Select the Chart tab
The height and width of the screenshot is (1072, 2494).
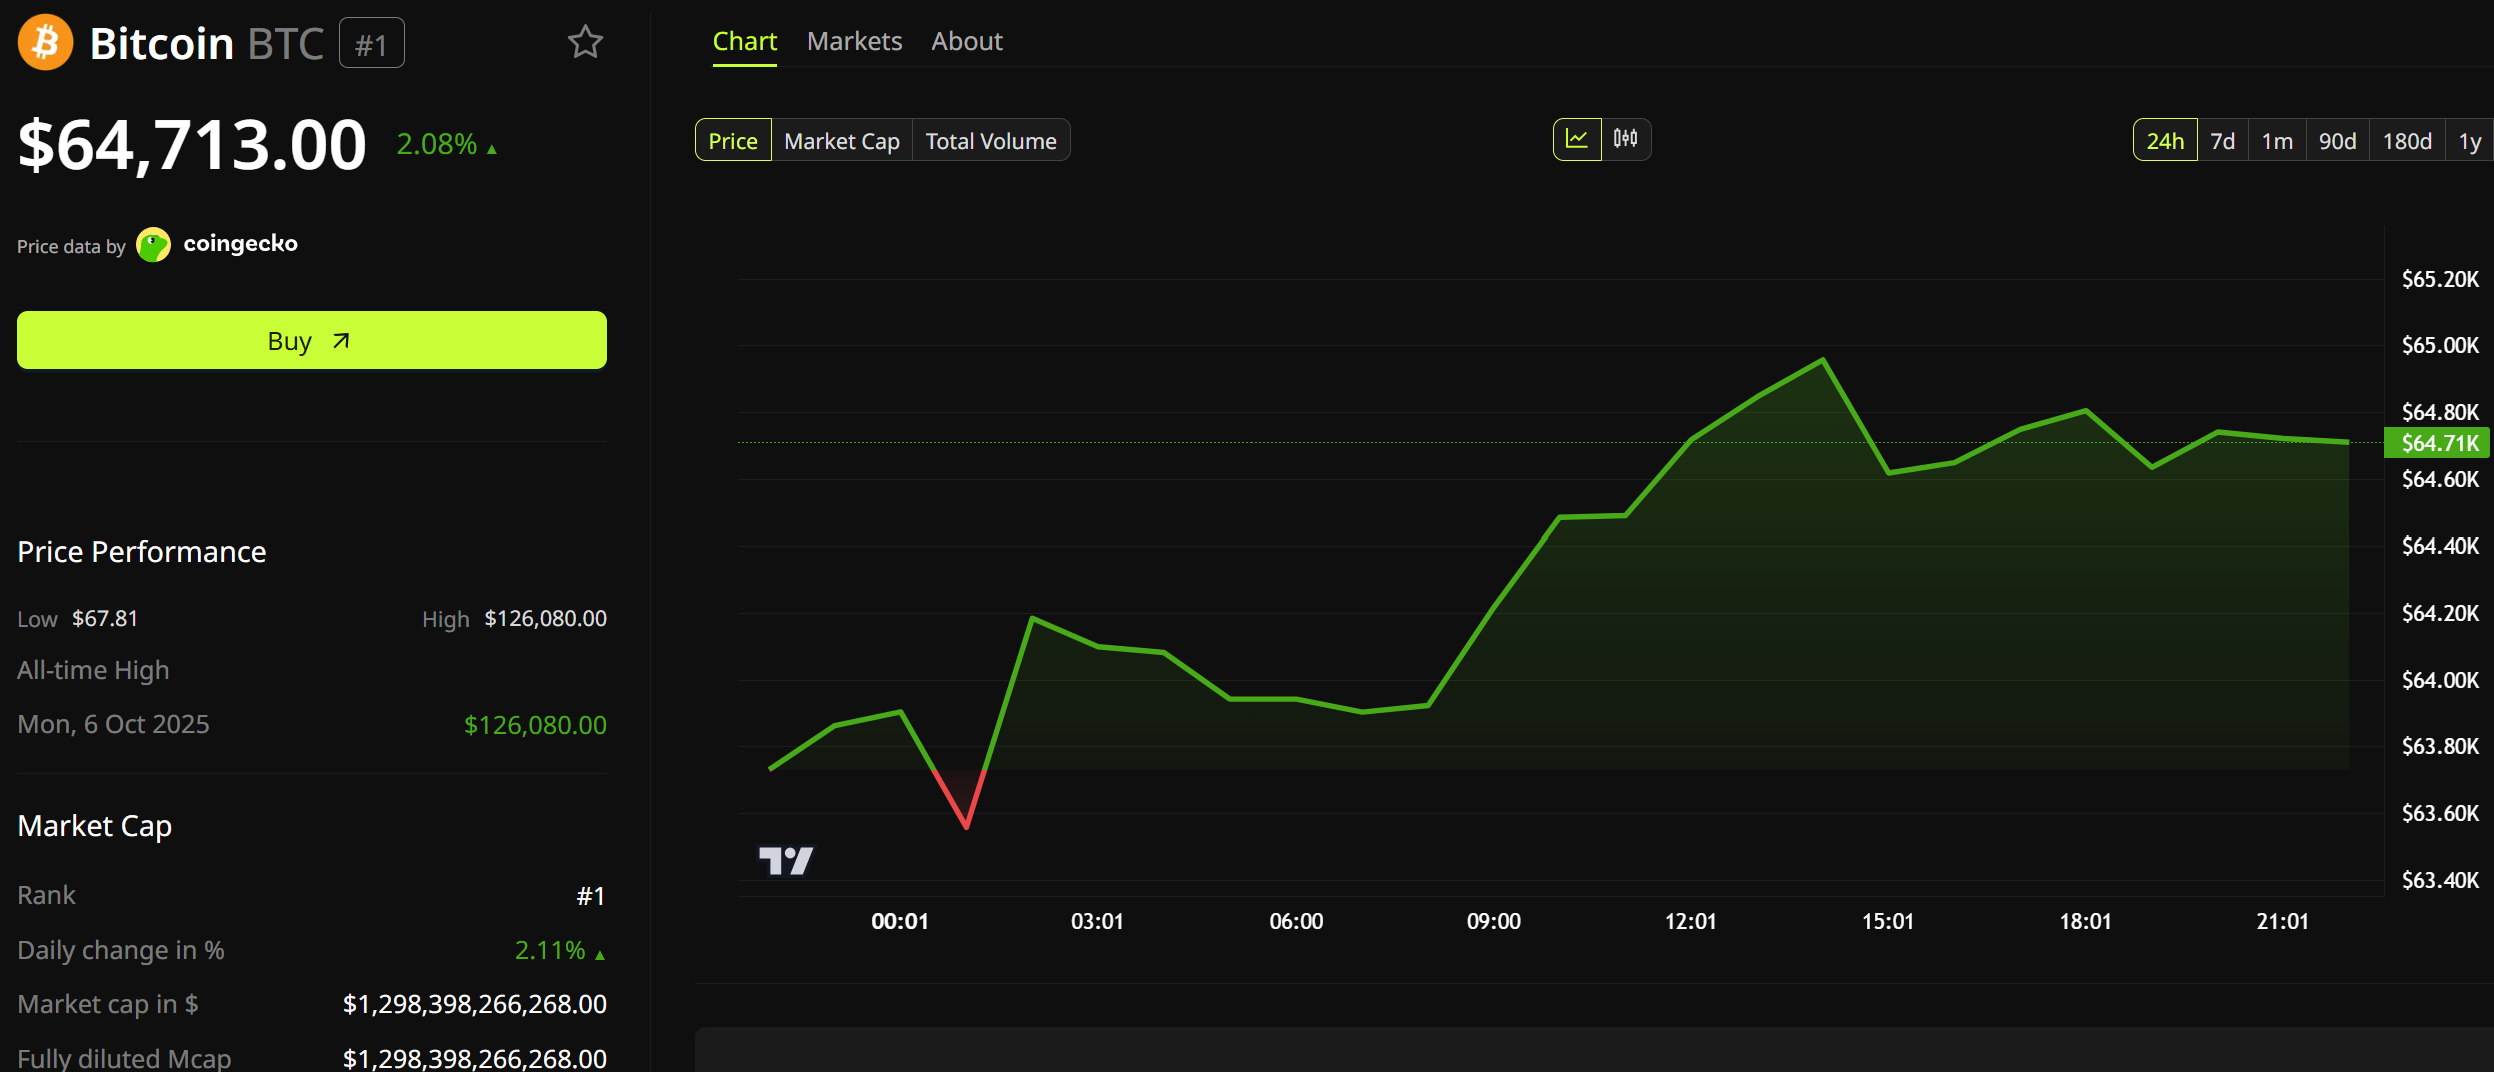[x=744, y=41]
